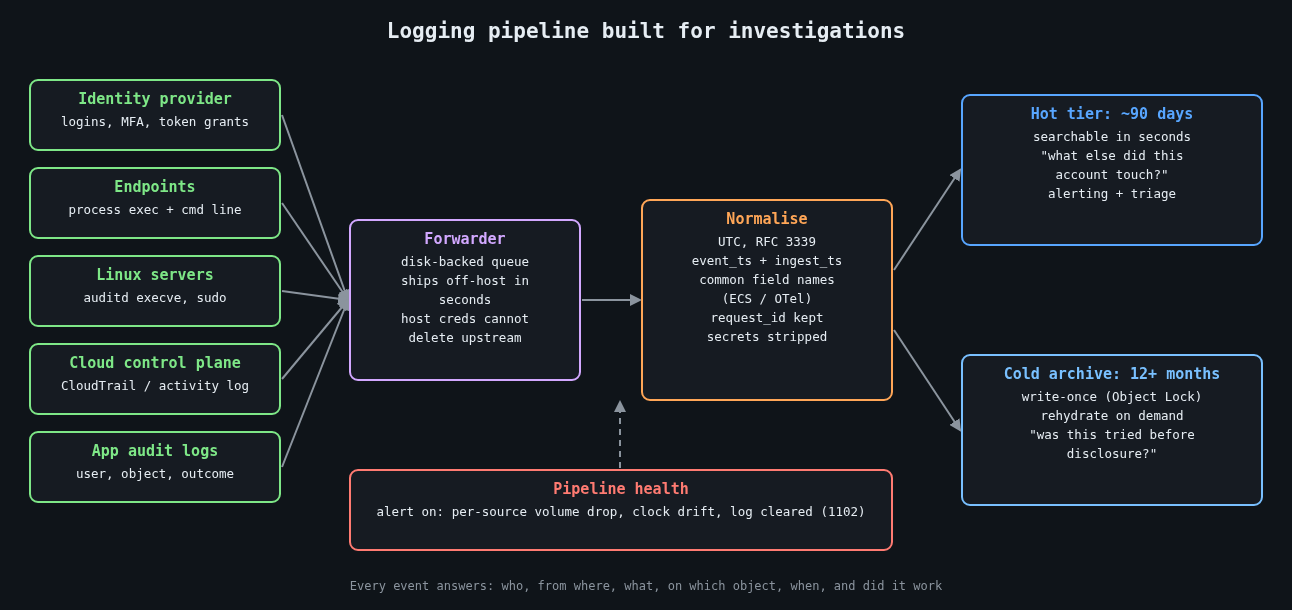The height and width of the screenshot is (610, 1292).
Task: Click the text 'auditd execve, sudo'
Action: tap(155, 298)
